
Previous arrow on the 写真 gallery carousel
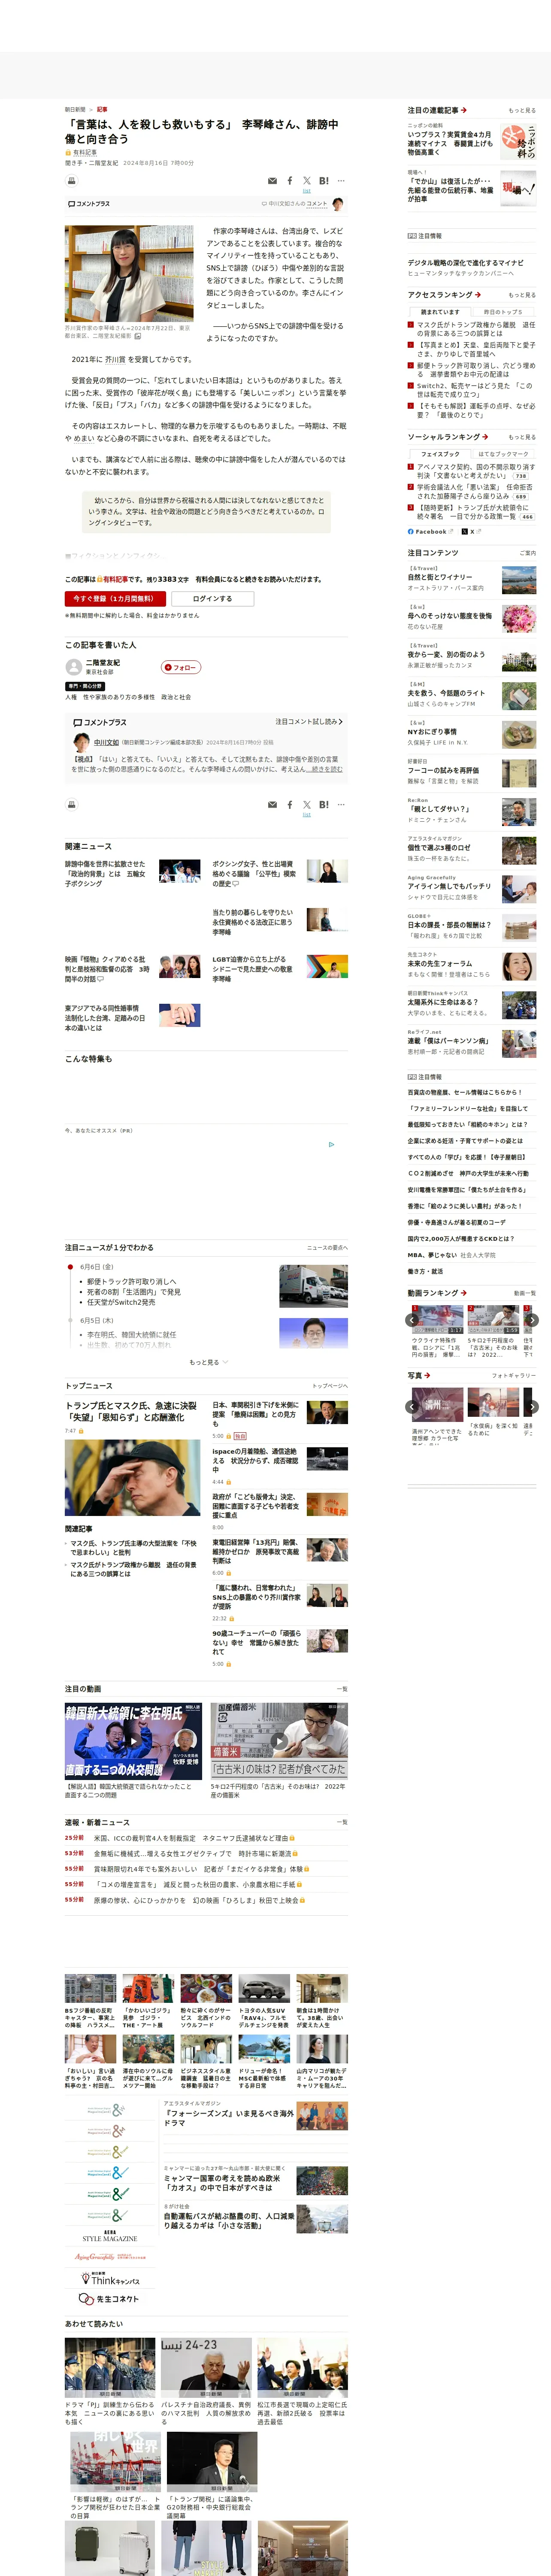pos(411,1406)
